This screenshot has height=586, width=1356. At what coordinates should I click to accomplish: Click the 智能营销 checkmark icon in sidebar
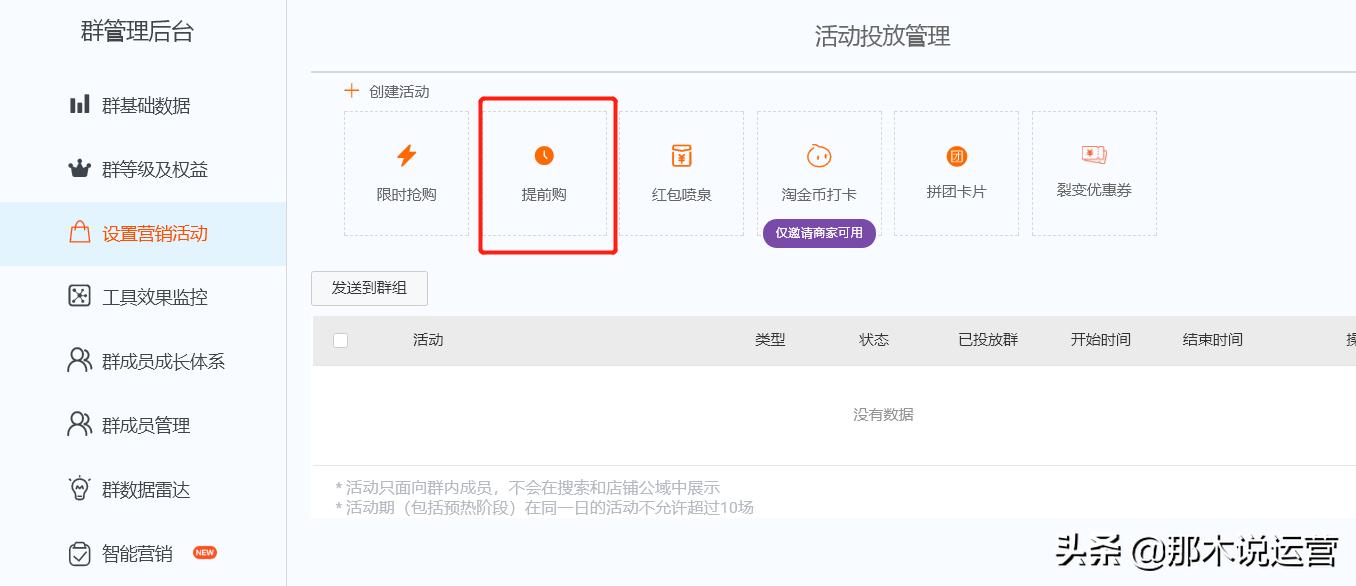[x=80, y=553]
